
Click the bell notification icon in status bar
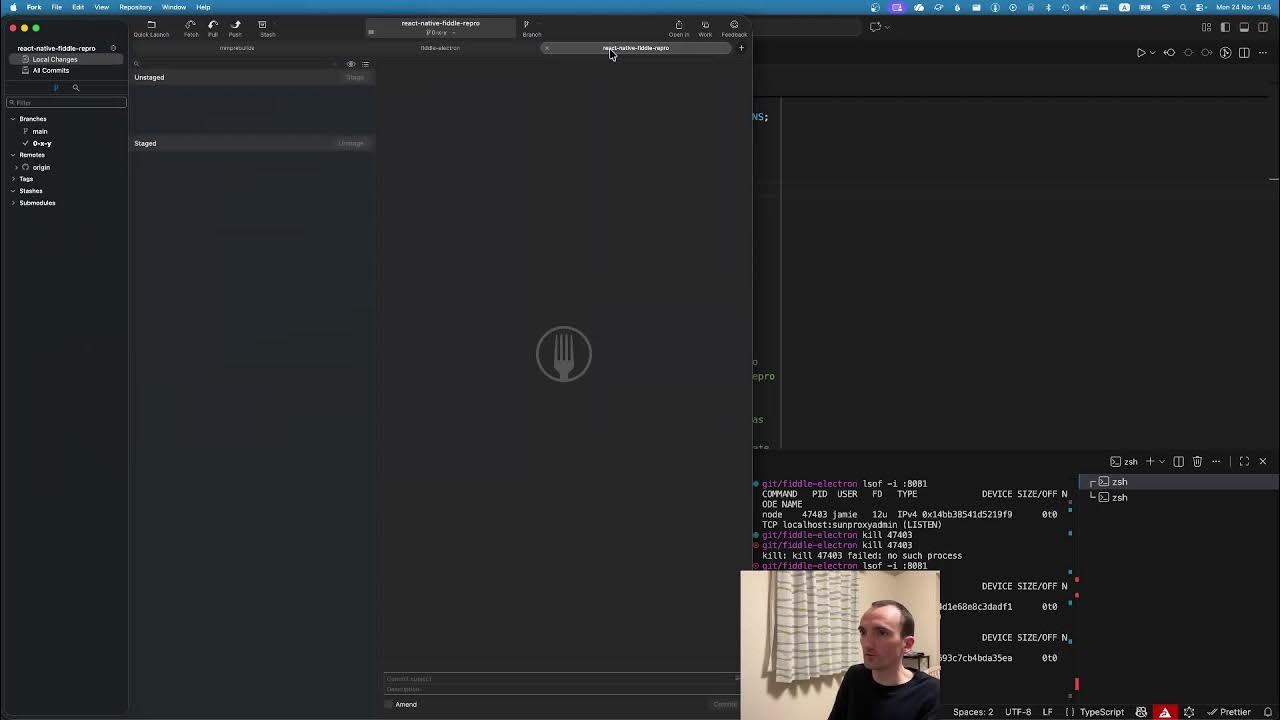click(1267, 712)
